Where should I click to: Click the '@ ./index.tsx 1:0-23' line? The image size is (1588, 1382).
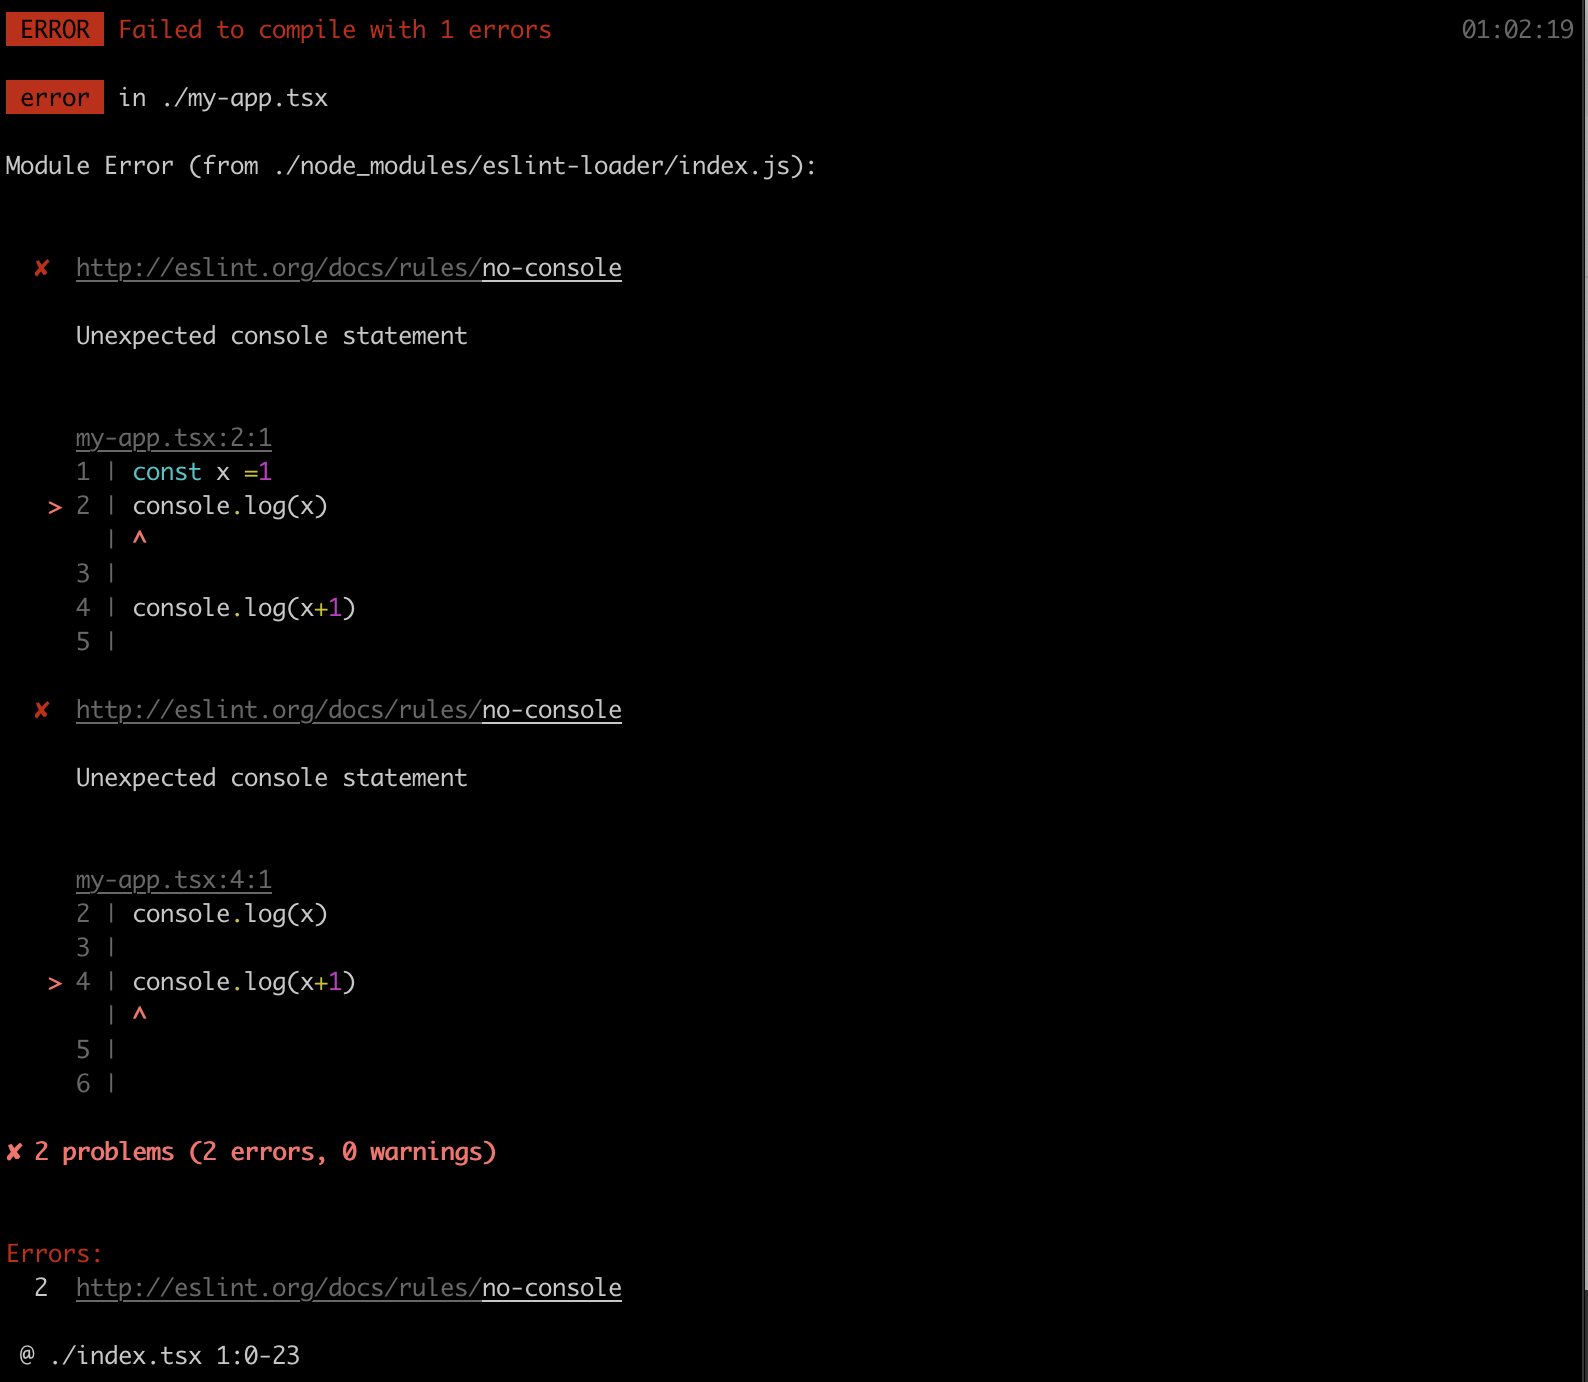(x=160, y=1356)
